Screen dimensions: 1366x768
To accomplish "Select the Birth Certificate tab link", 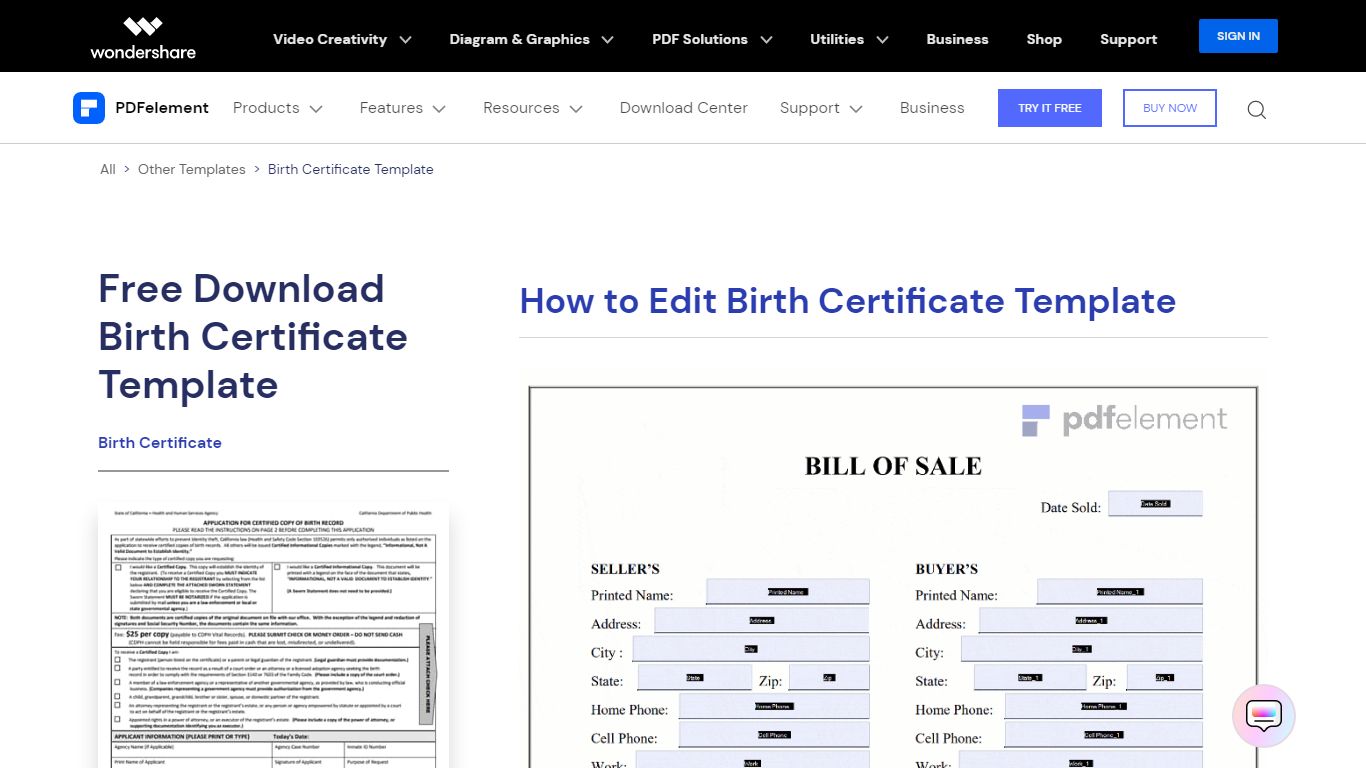I will [x=160, y=442].
